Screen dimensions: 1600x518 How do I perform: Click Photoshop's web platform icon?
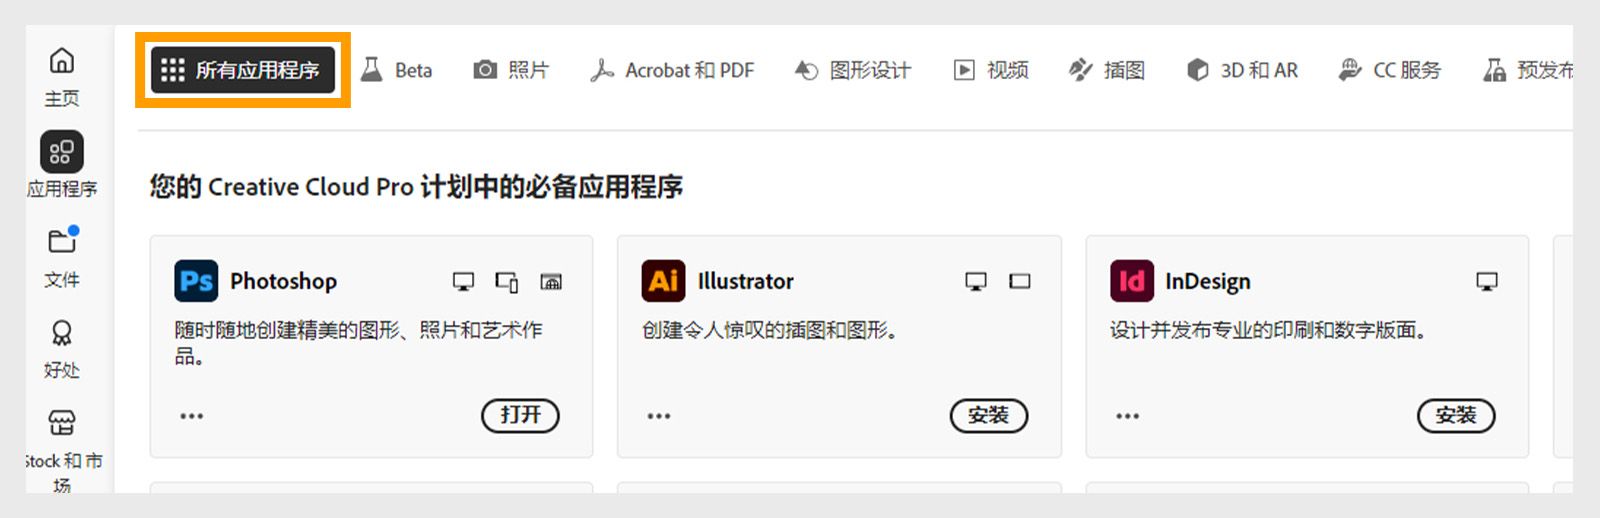(x=551, y=282)
